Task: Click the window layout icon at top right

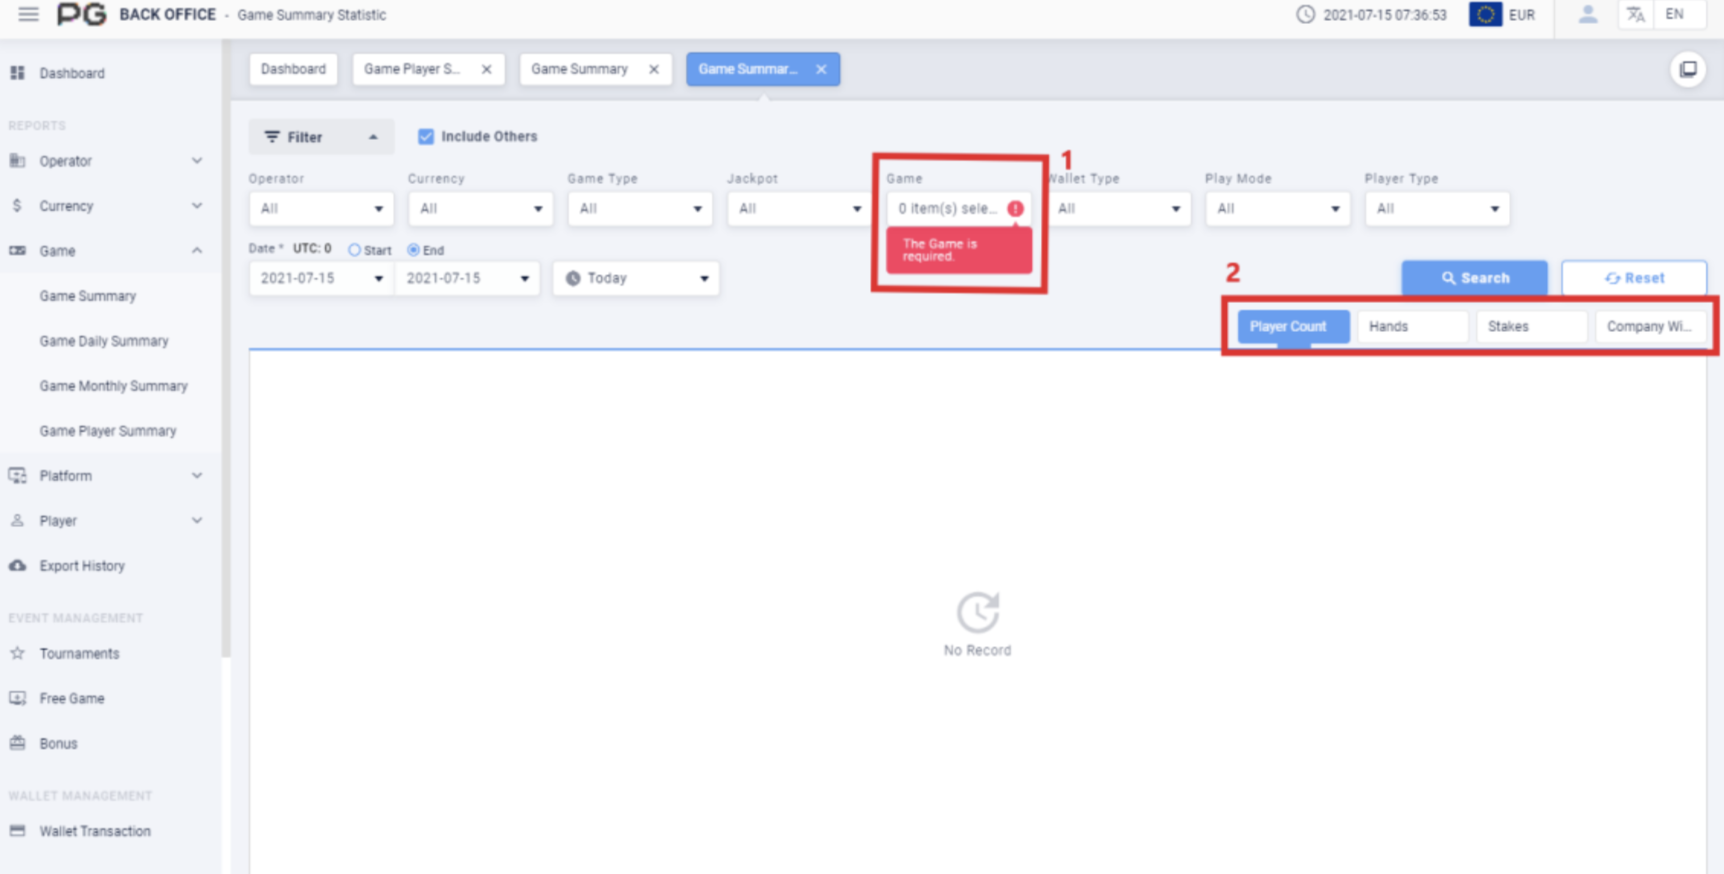Action: (1688, 69)
